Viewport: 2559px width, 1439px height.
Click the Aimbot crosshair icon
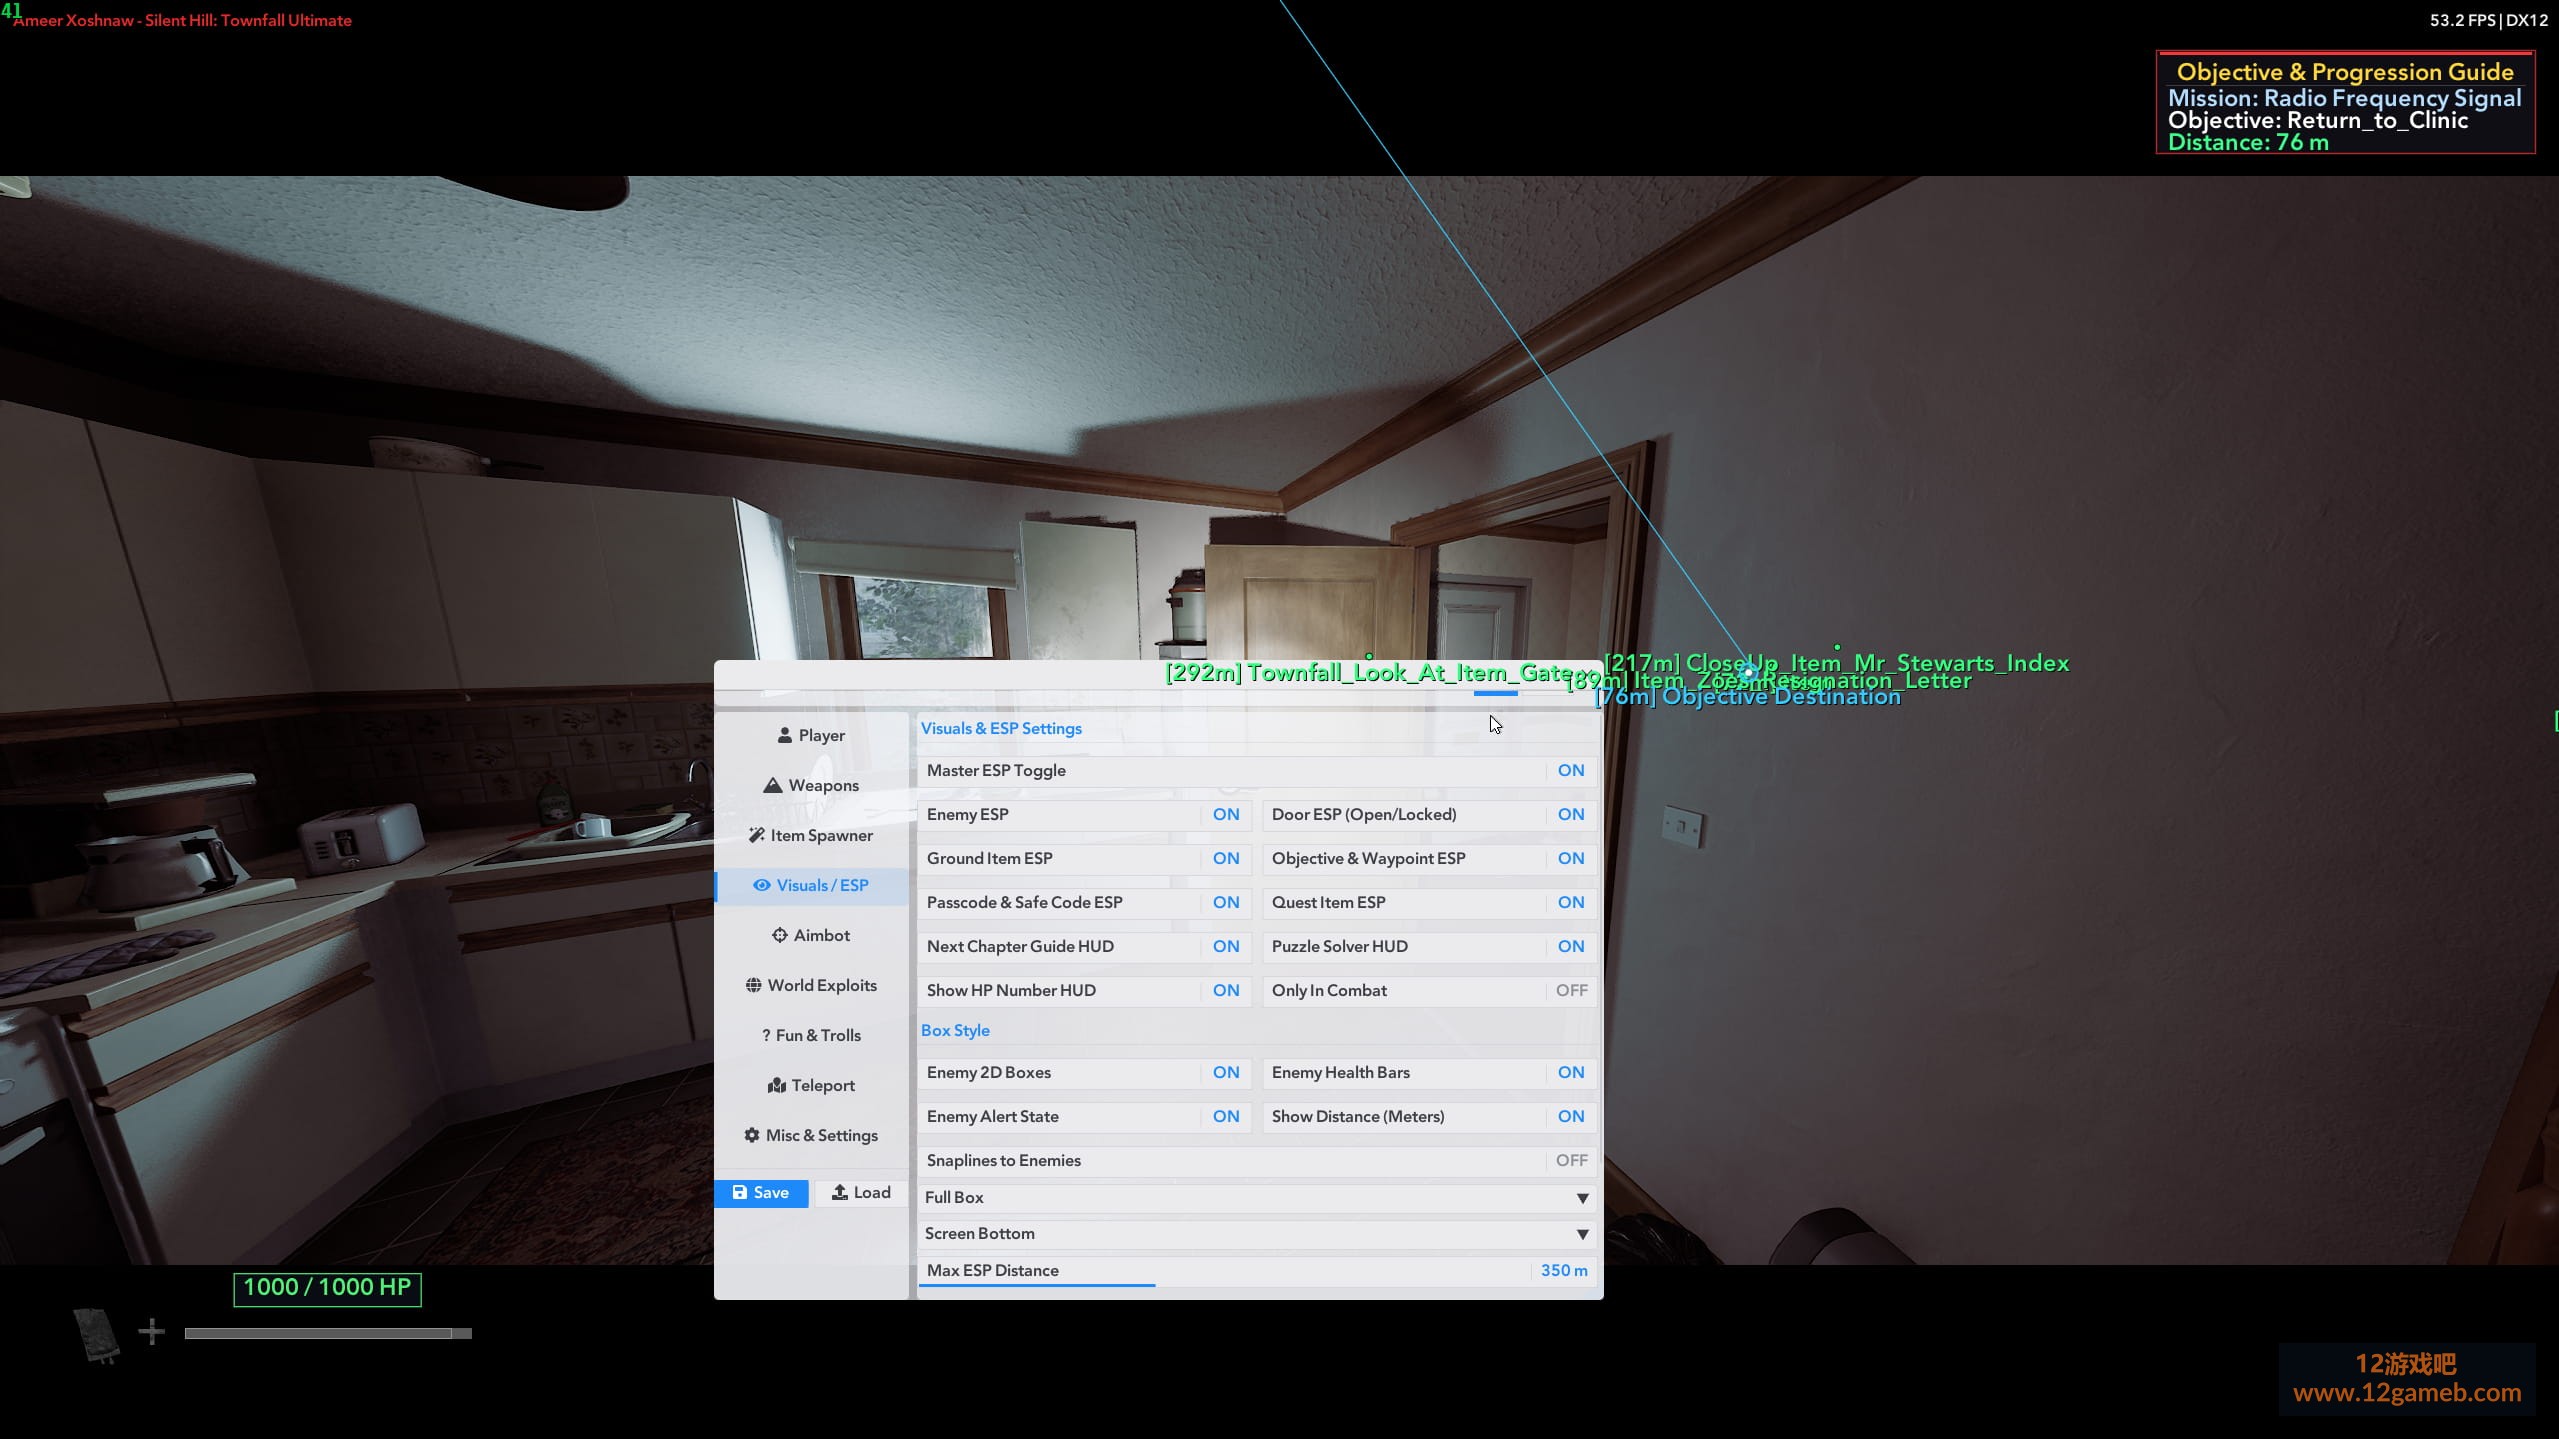[x=780, y=936]
